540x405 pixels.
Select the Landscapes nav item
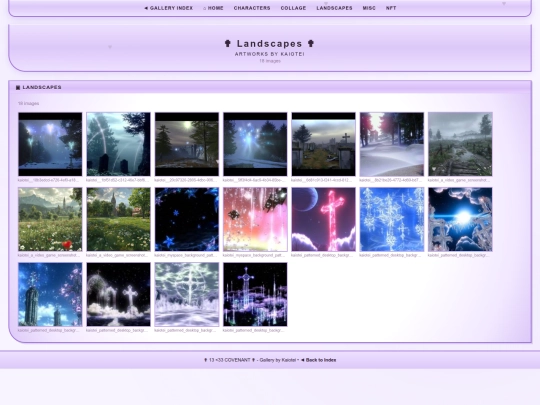tap(334, 8)
